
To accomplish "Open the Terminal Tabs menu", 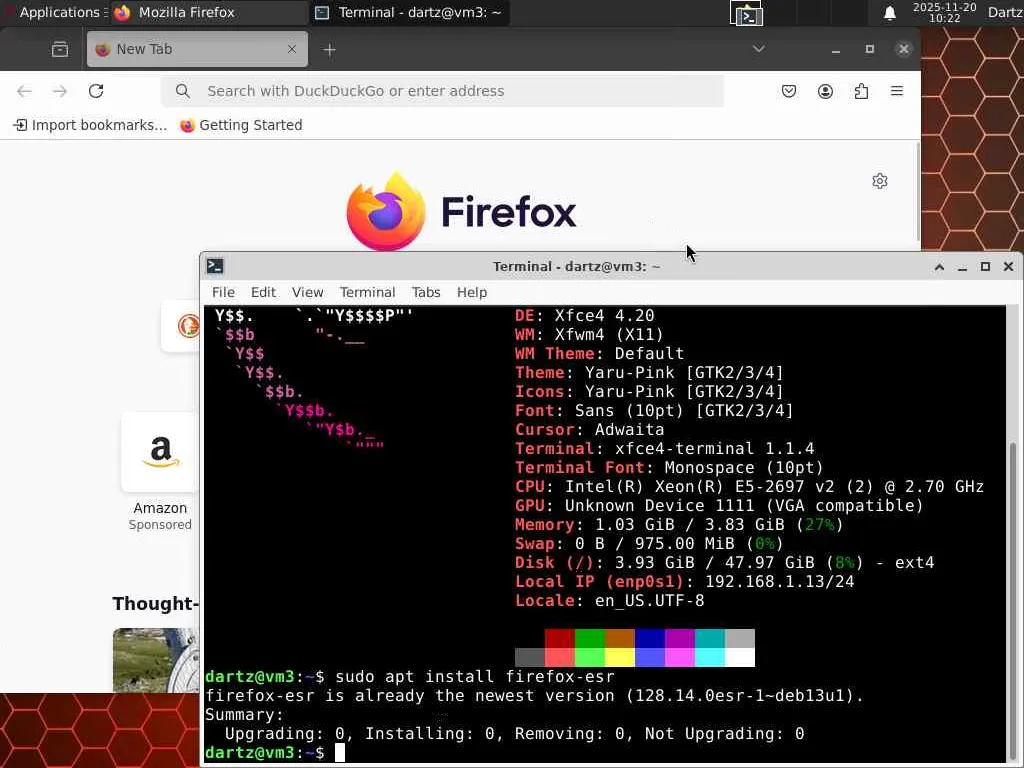I will 426,293.
